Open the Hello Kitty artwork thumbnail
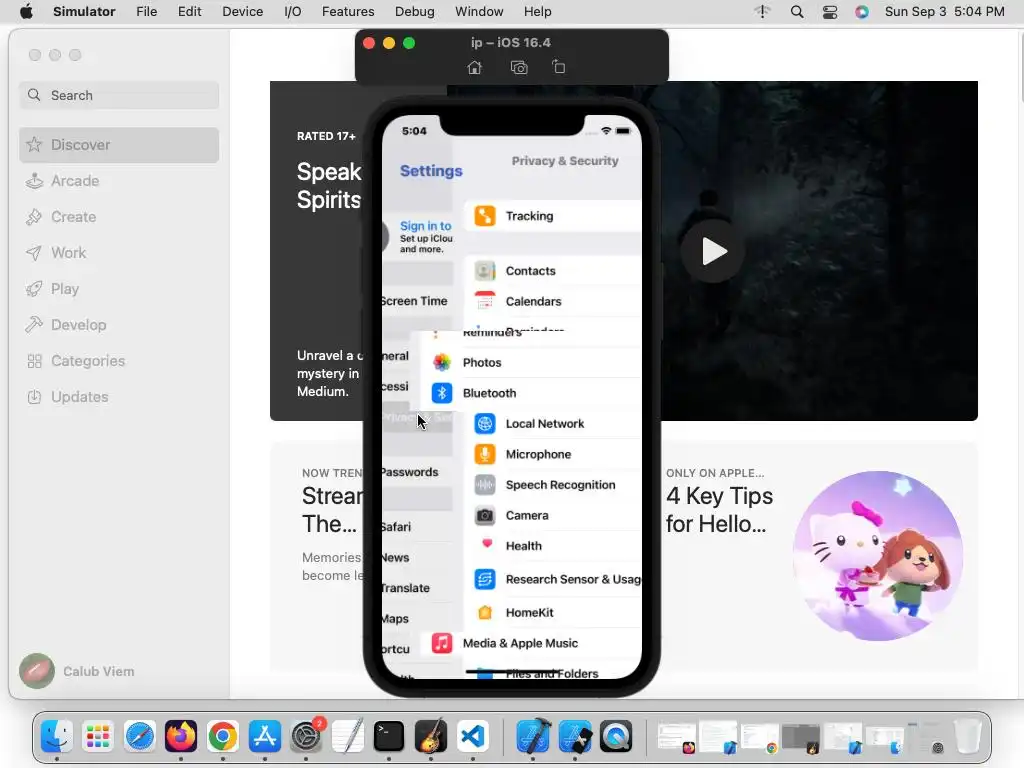 click(x=878, y=556)
